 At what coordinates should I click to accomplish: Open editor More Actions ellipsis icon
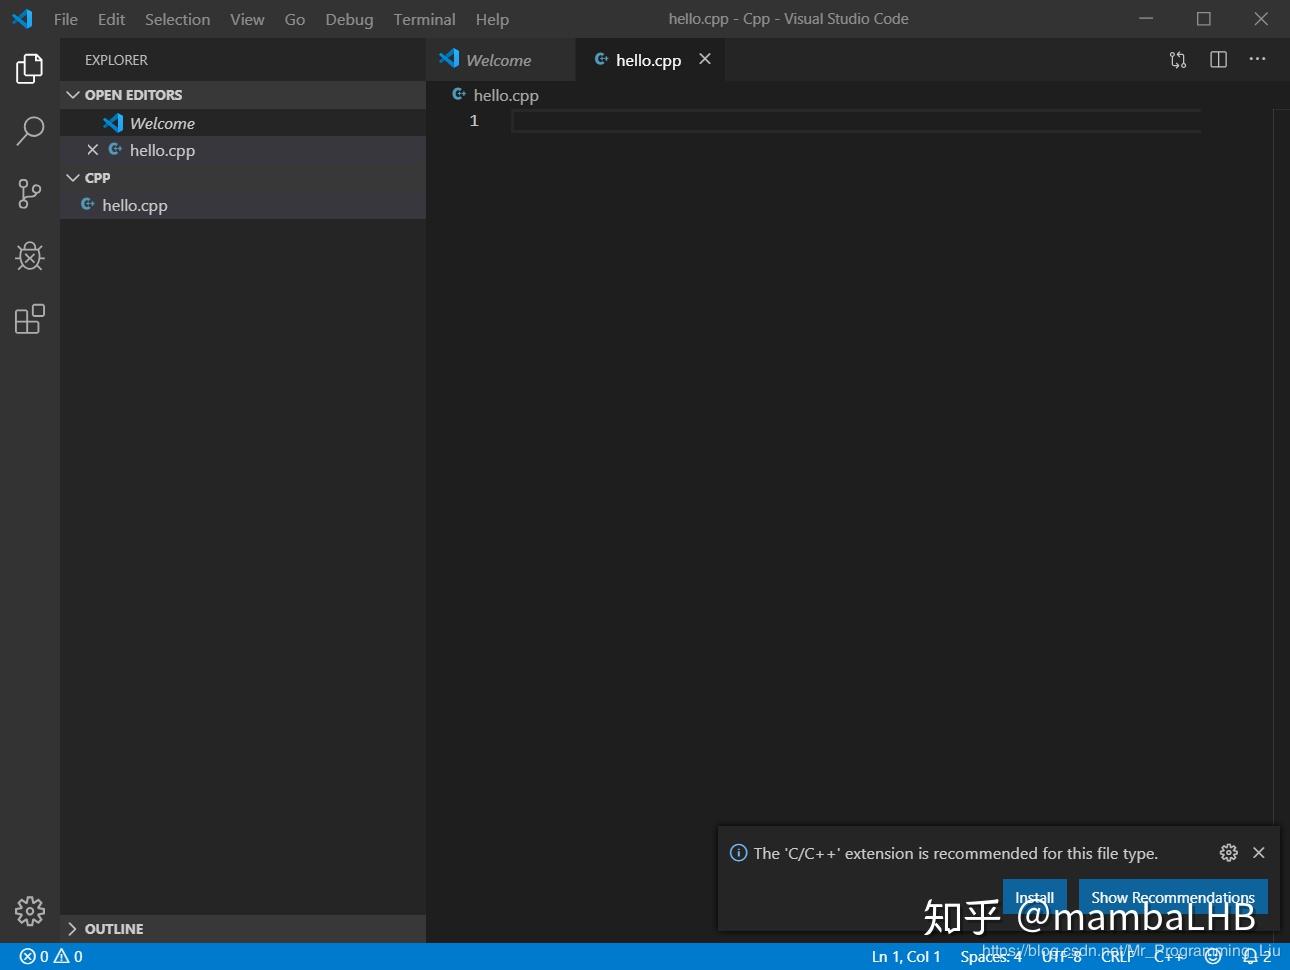click(x=1257, y=59)
